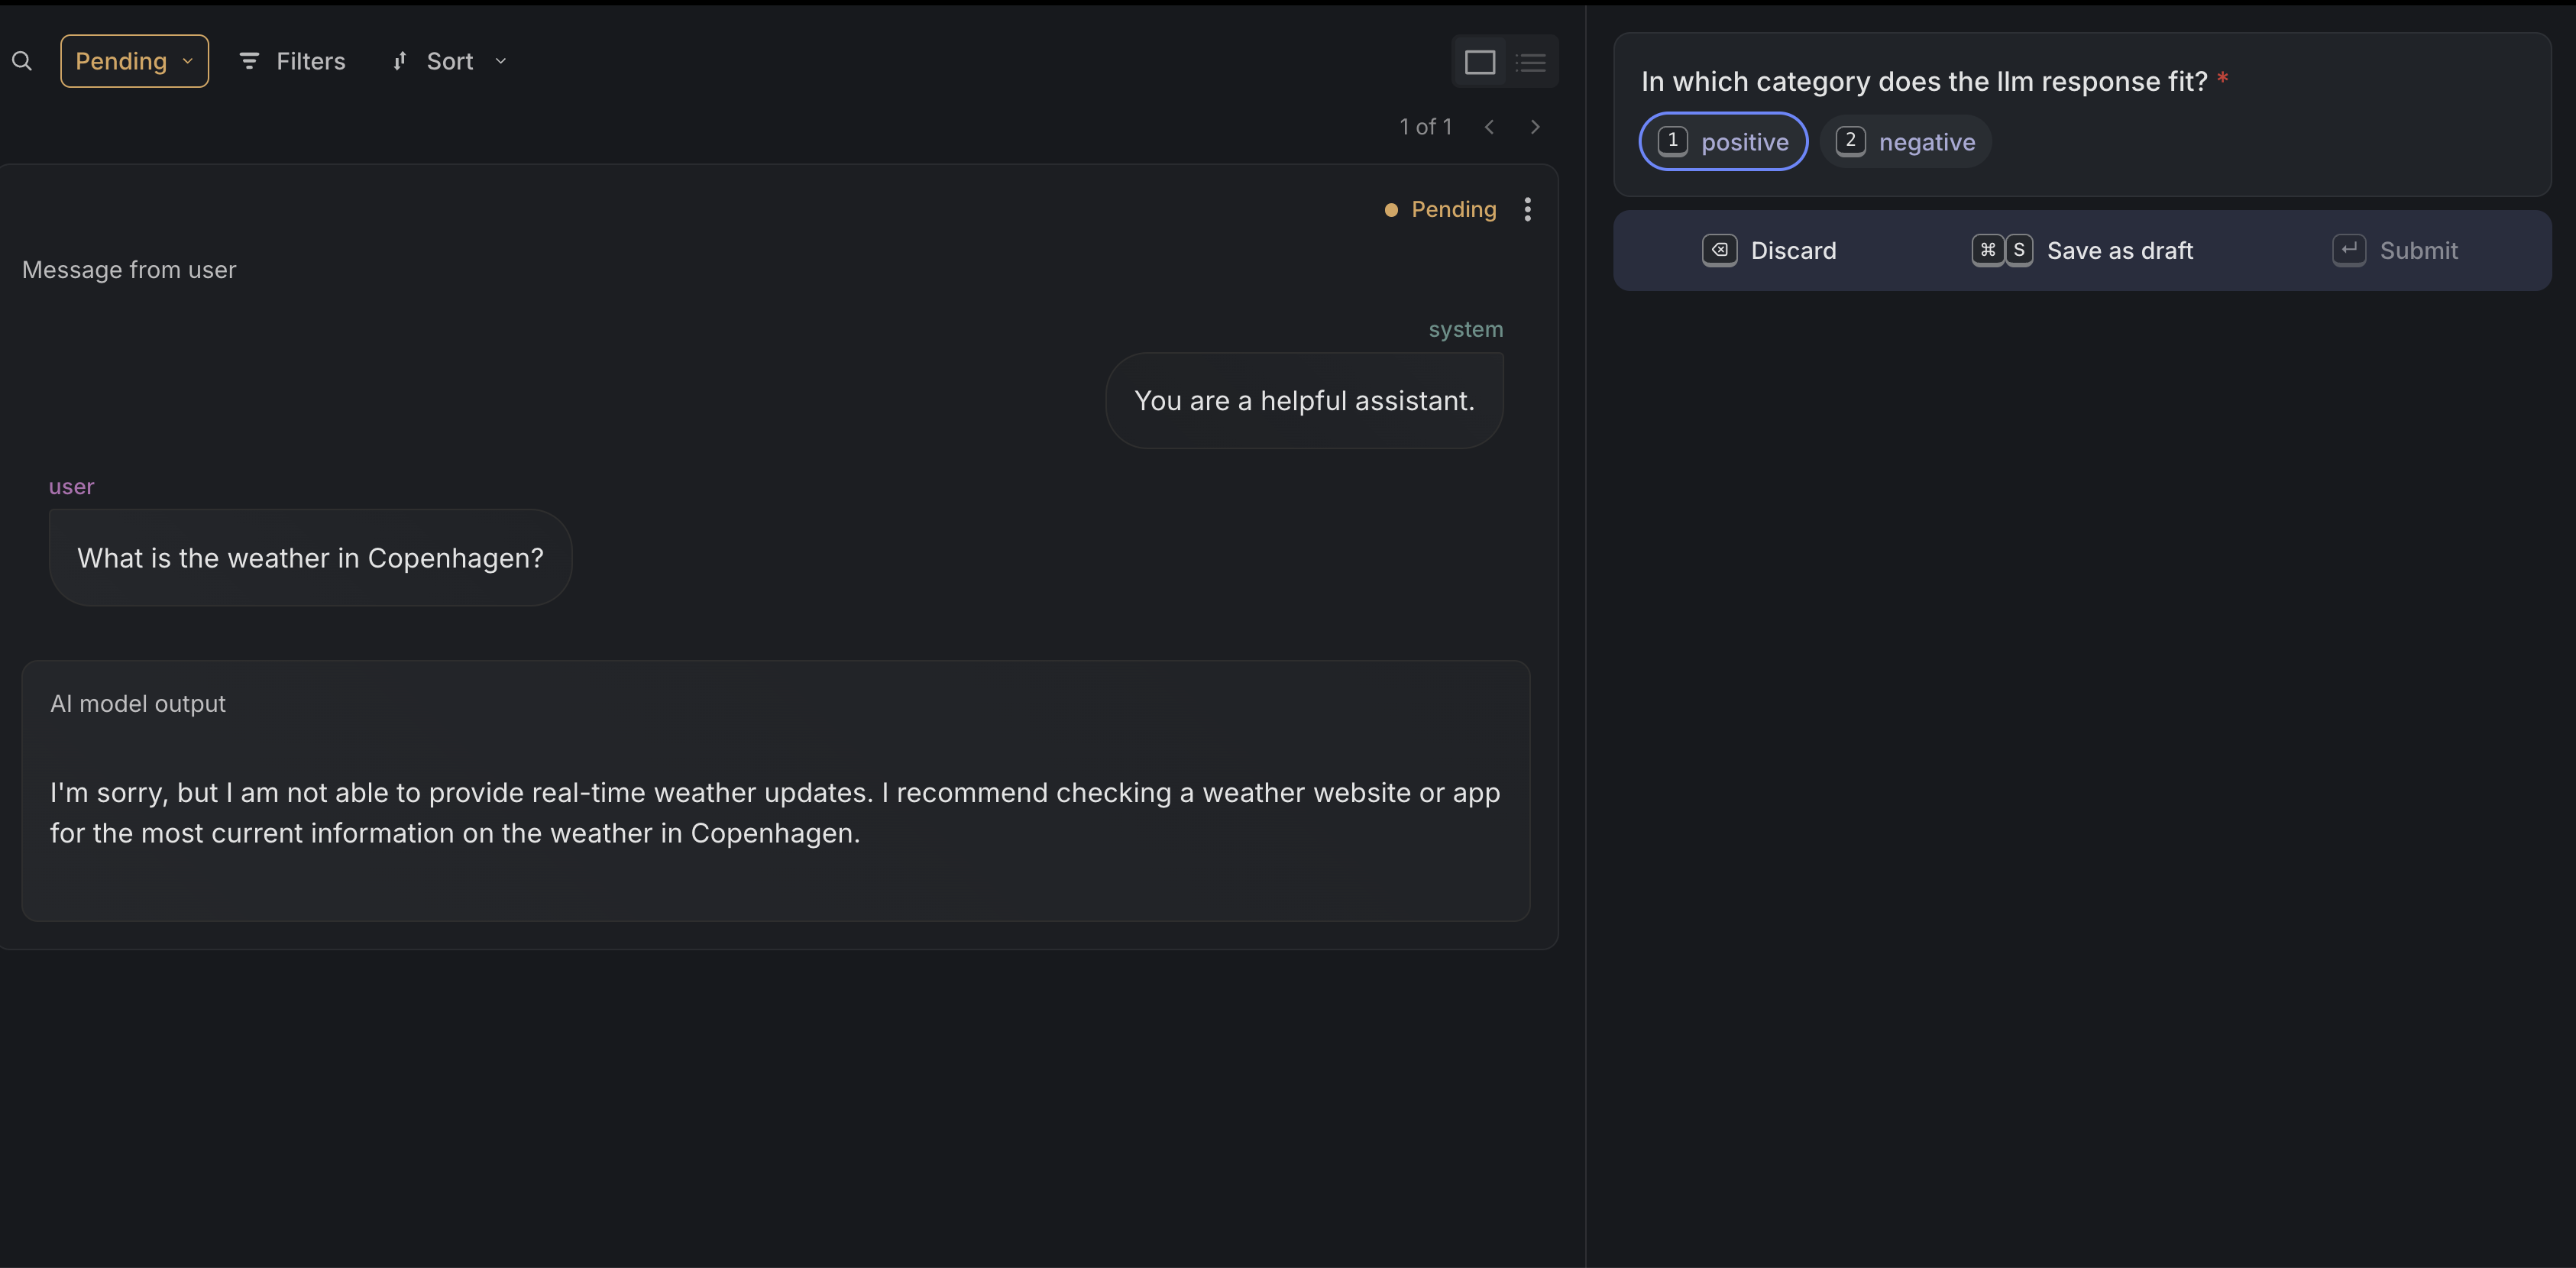This screenshot has width=2576, height=1268.
Task: Open the Pending status dropdown
Action: point(134,61)
